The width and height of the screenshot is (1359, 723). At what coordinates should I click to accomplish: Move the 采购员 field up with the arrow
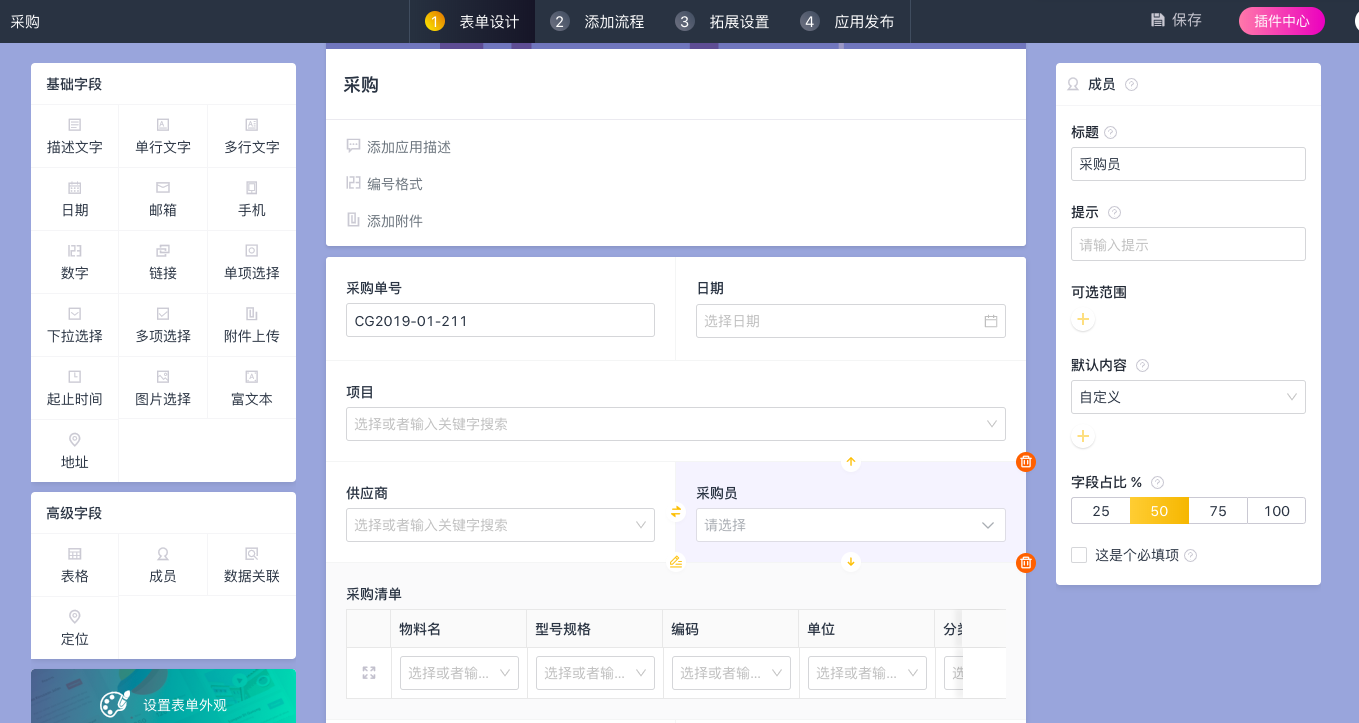click(x=851, y=462)
